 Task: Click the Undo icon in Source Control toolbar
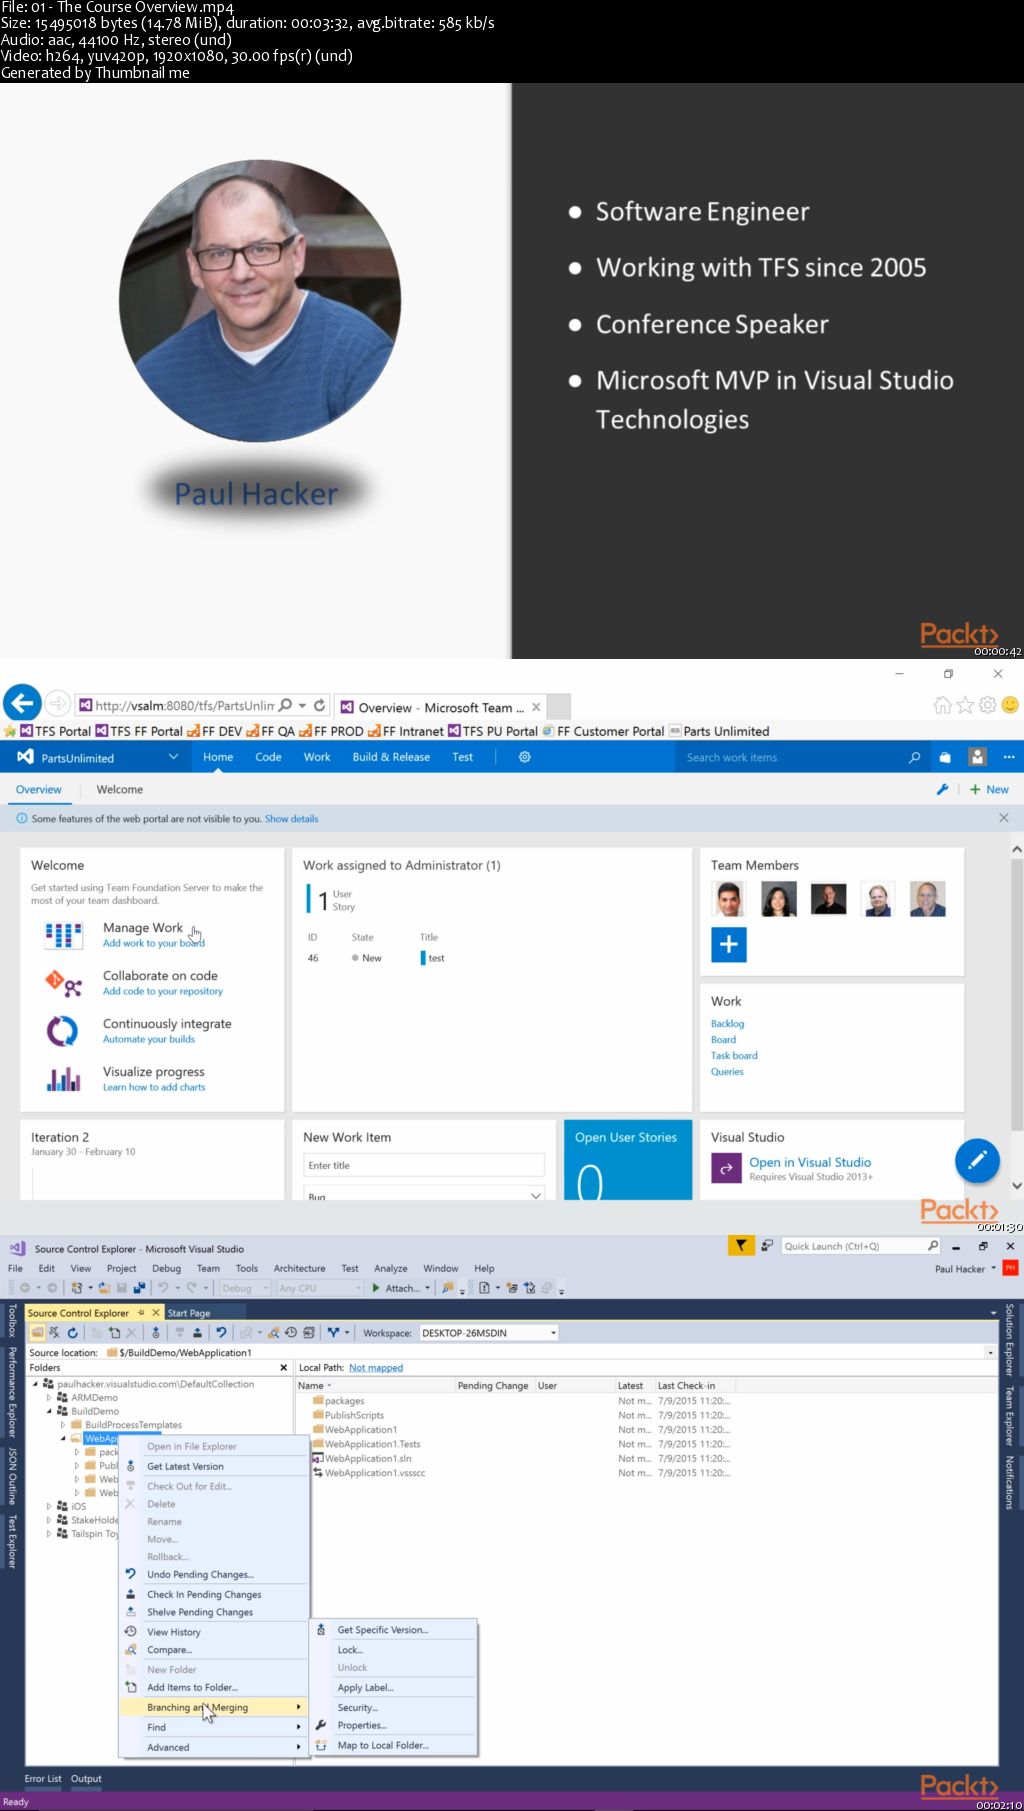221,1333
